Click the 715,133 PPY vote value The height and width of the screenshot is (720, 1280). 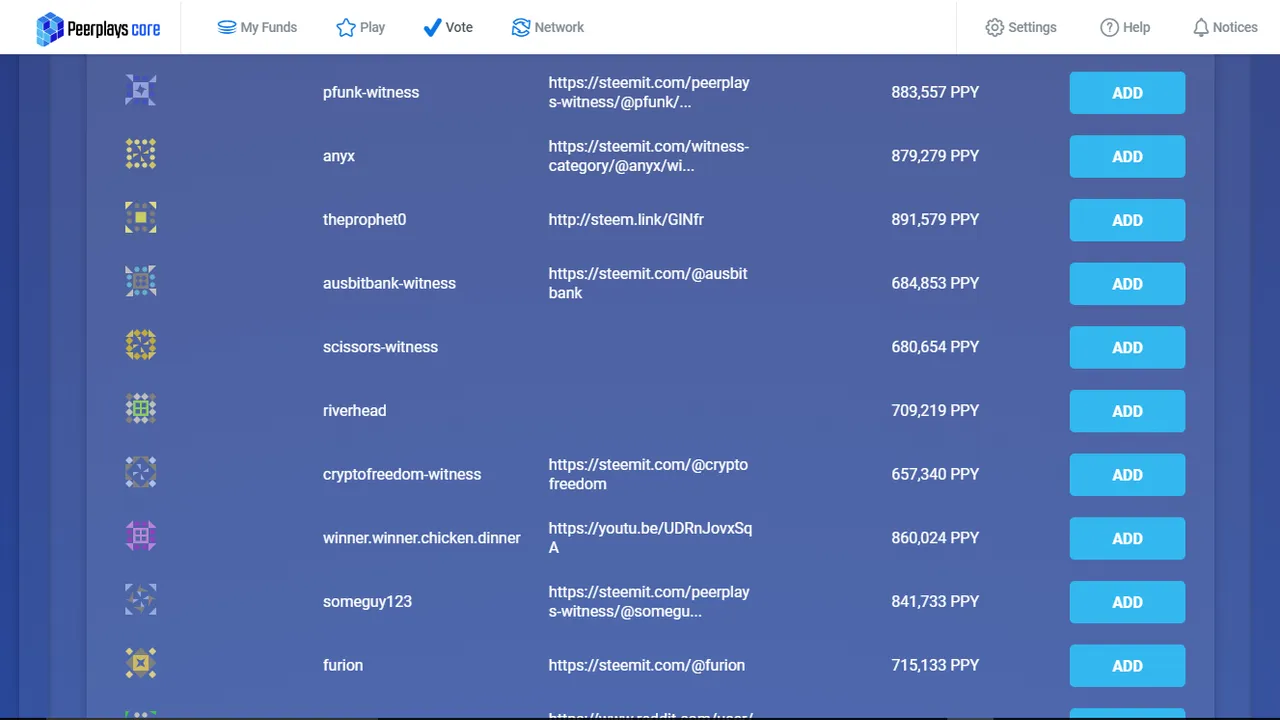[x=935, y=665]
